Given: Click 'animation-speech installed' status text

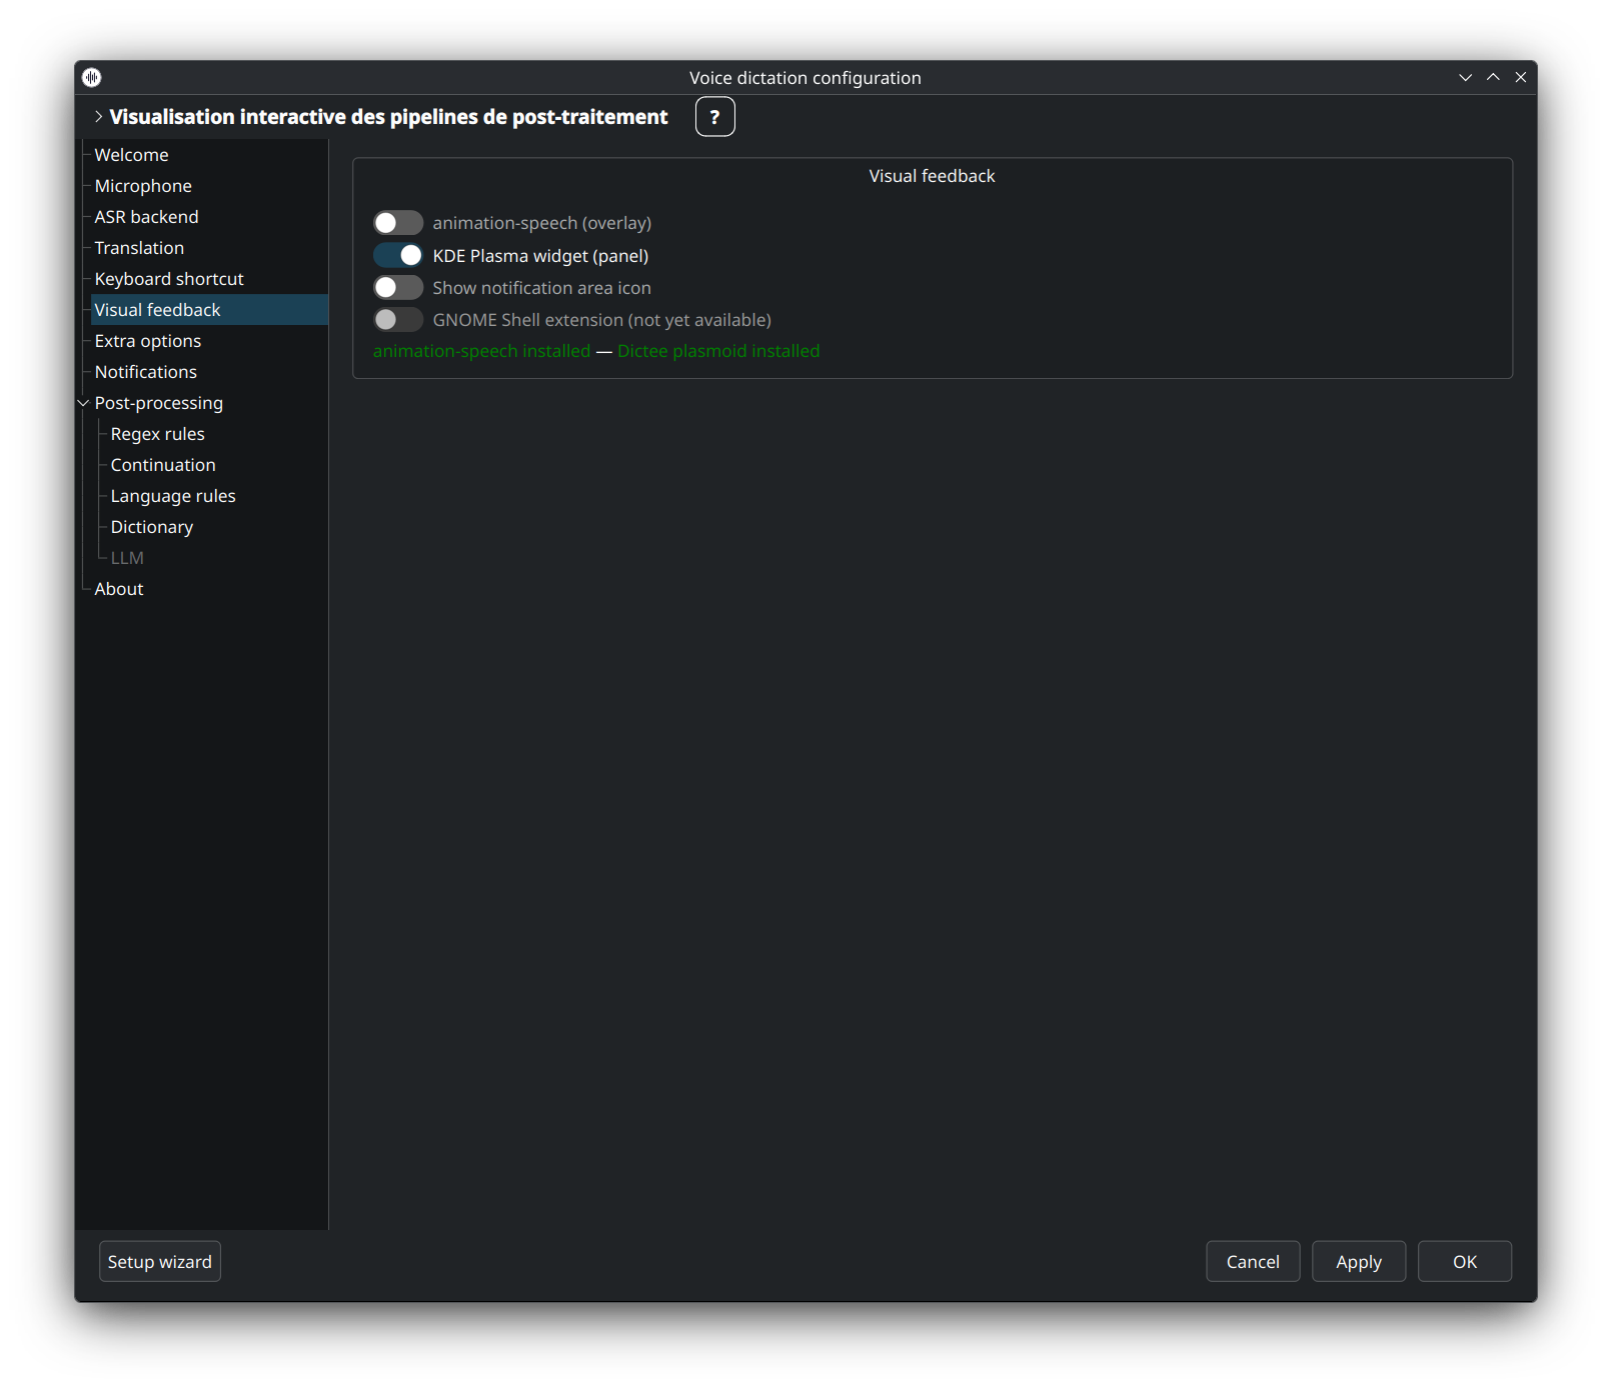Looking at the screenshot, I should click(482, 351).
